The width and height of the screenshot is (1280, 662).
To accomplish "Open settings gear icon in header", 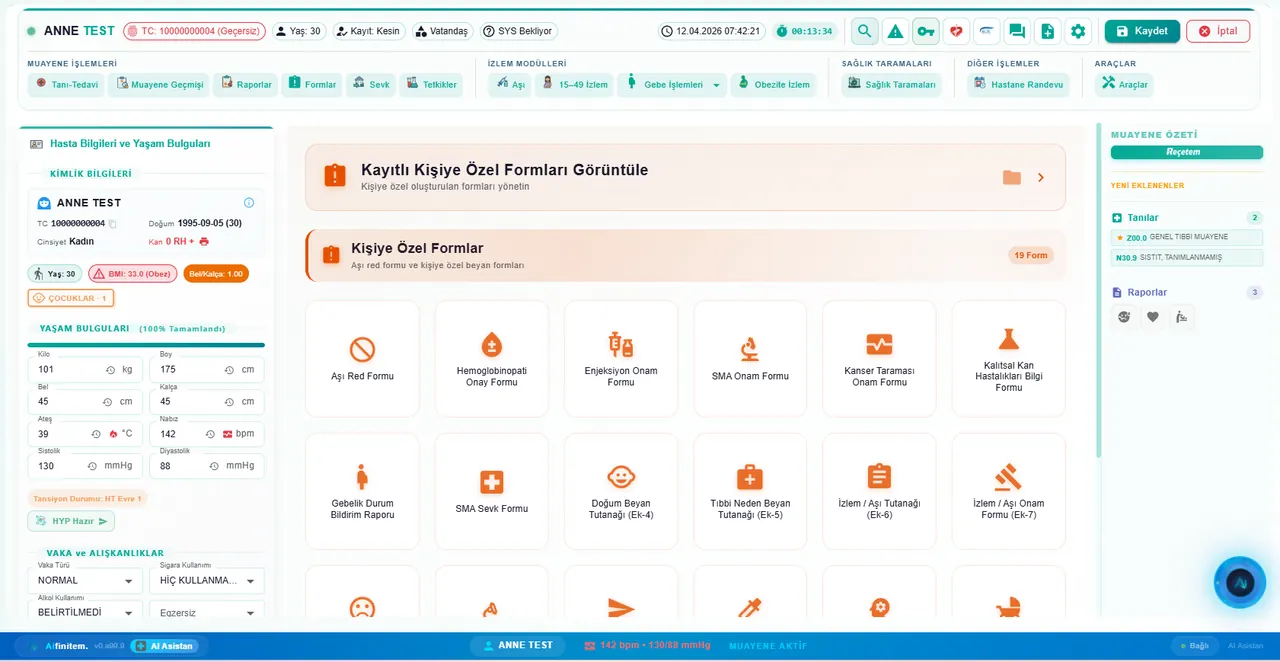I will coord(1078,31).
